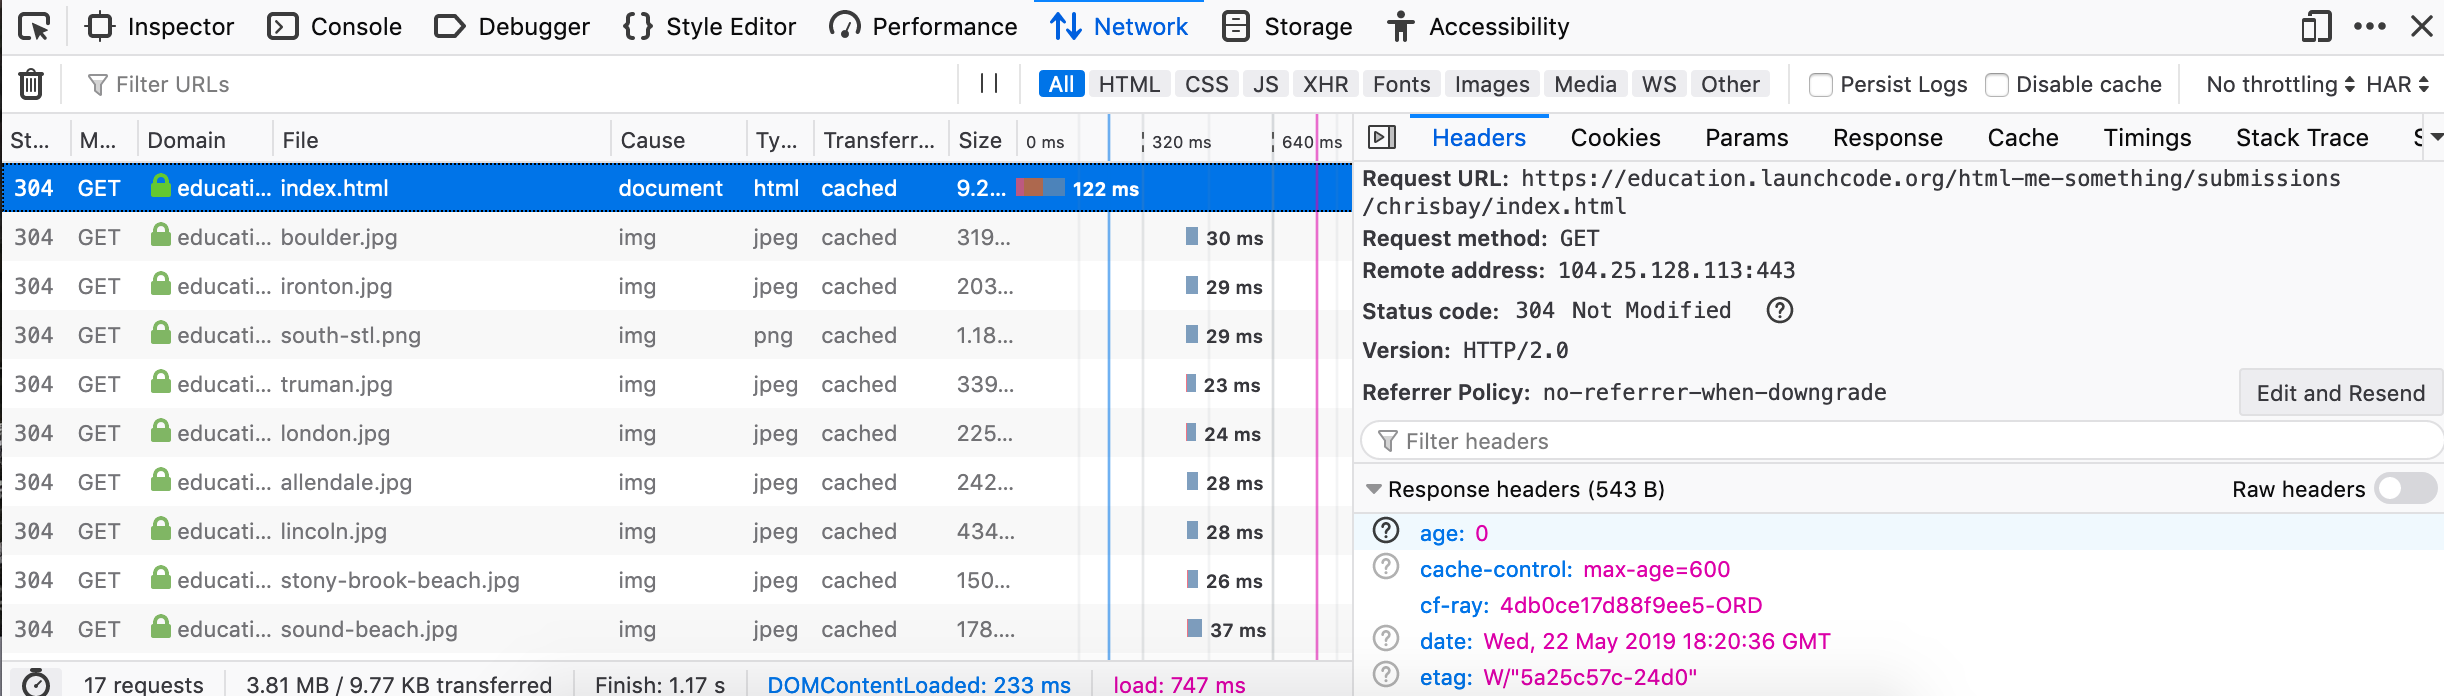Clear network log with trash icon

tap(31, 85)
